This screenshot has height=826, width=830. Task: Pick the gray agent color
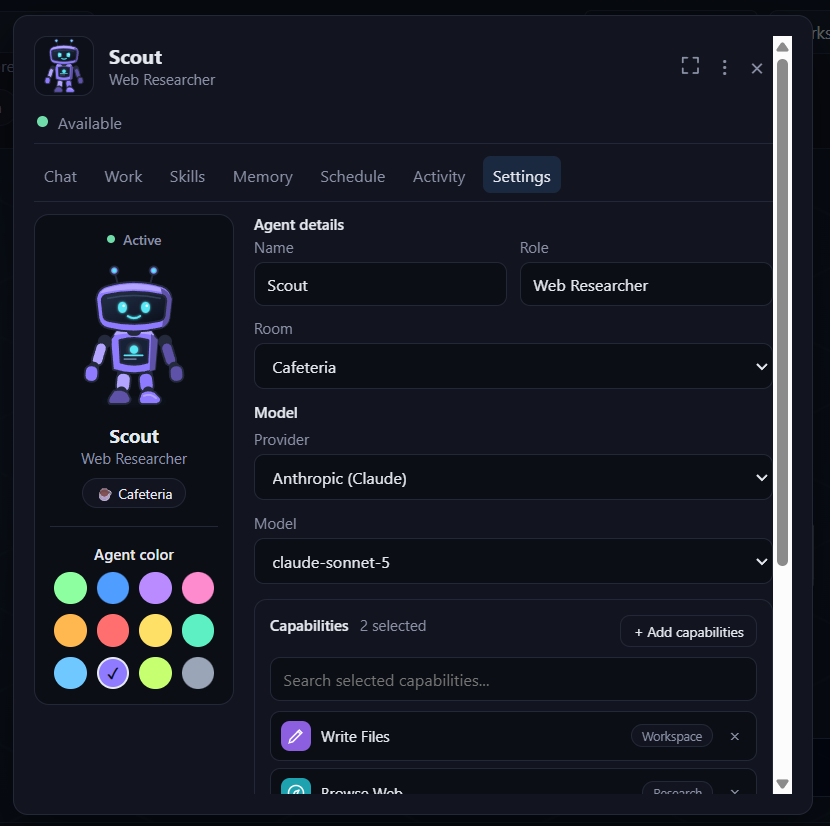coord(198,673)
